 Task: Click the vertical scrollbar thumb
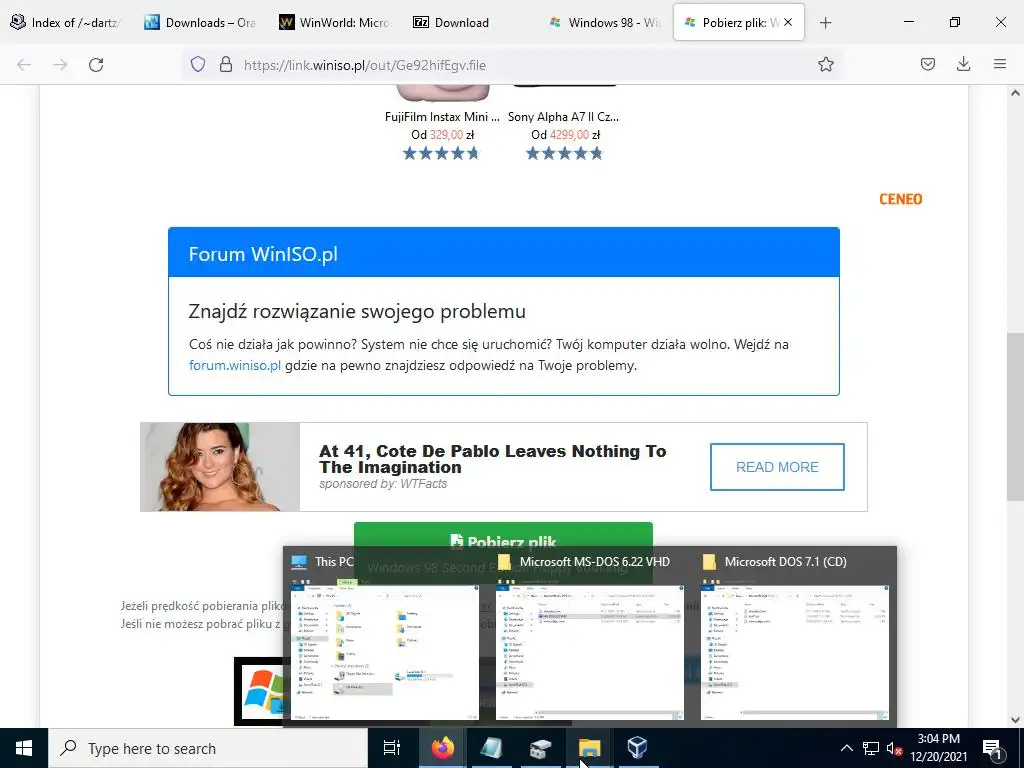coord(1015,416)
